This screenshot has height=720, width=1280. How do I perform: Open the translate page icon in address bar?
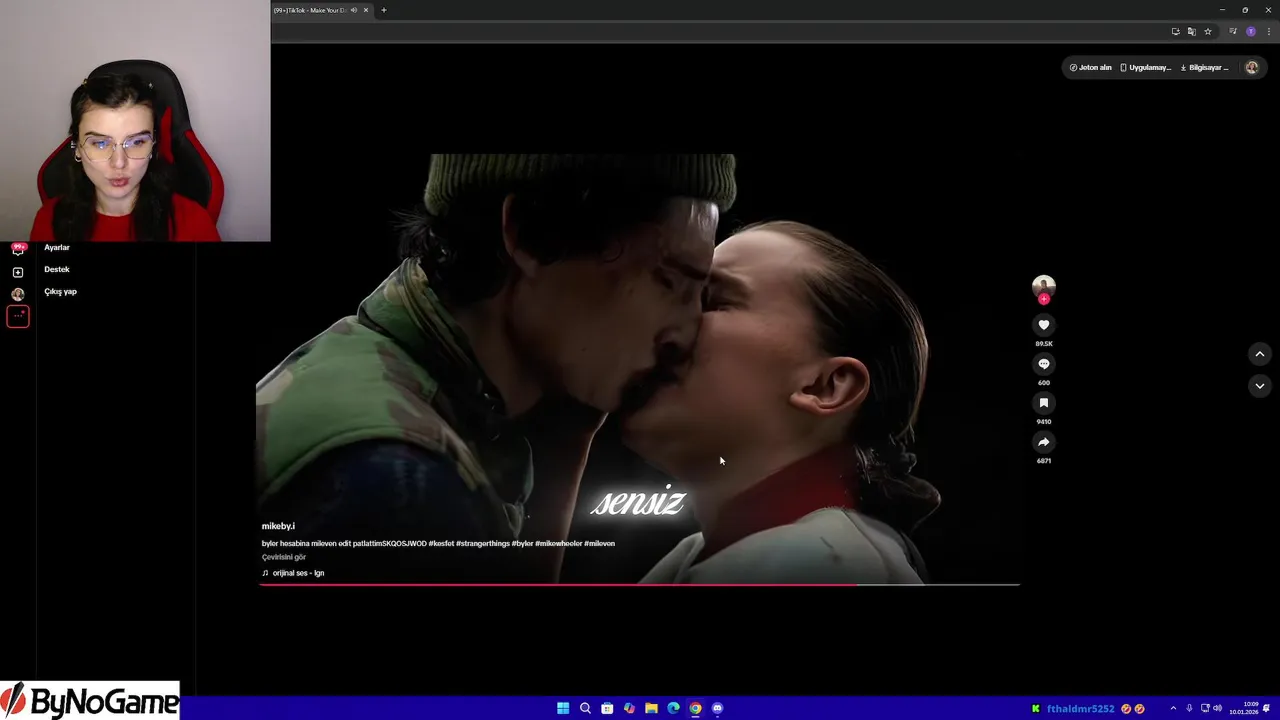1192,31
